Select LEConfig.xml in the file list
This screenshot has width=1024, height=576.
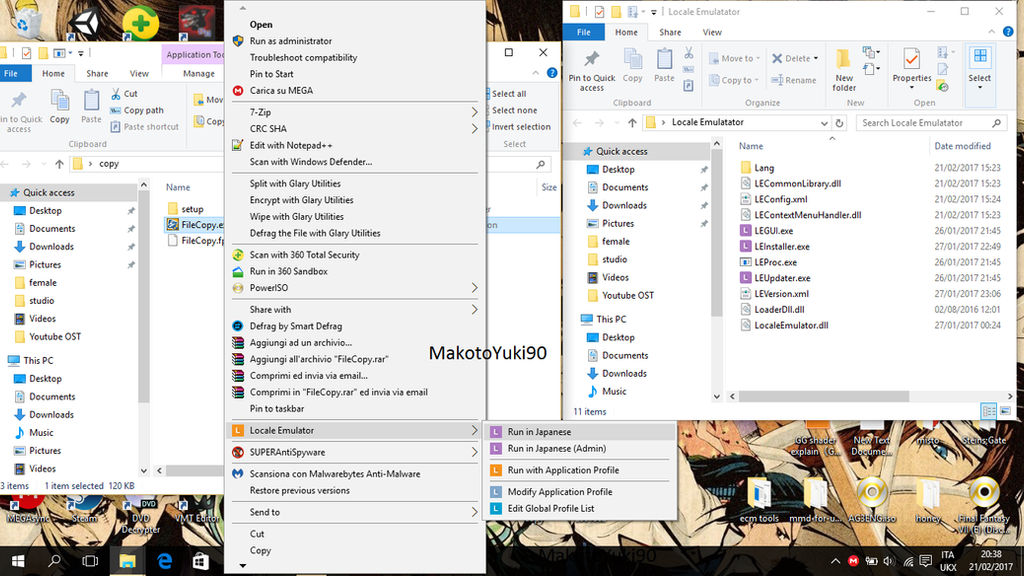774,199
